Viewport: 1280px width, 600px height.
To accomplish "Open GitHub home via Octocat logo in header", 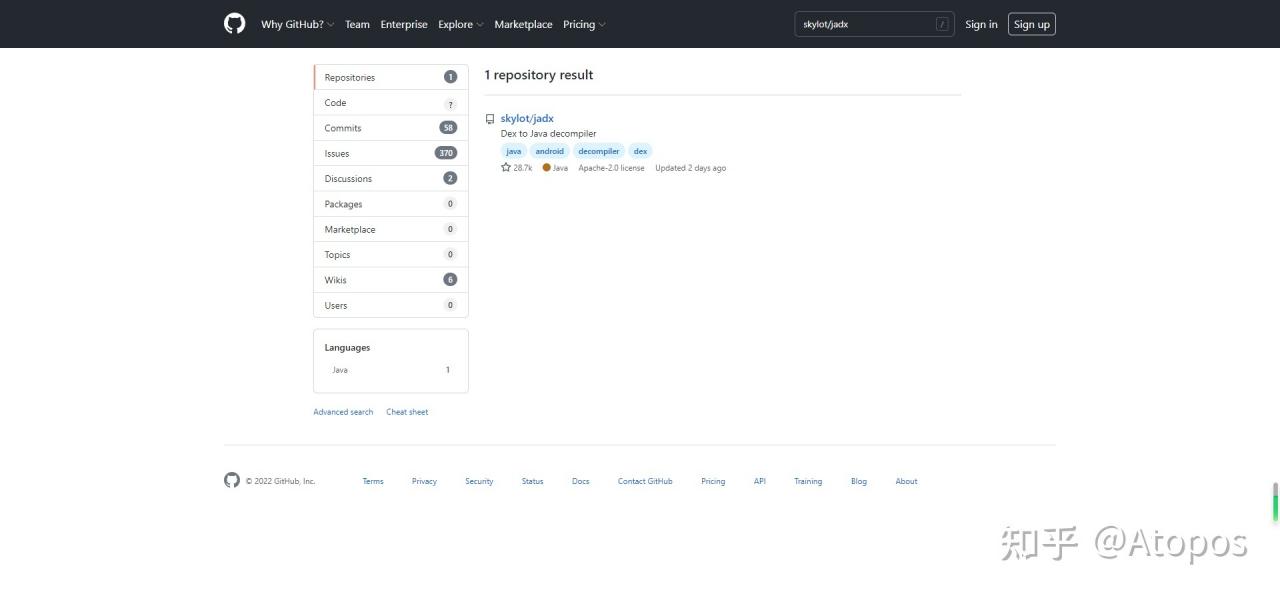I will 235,24.
